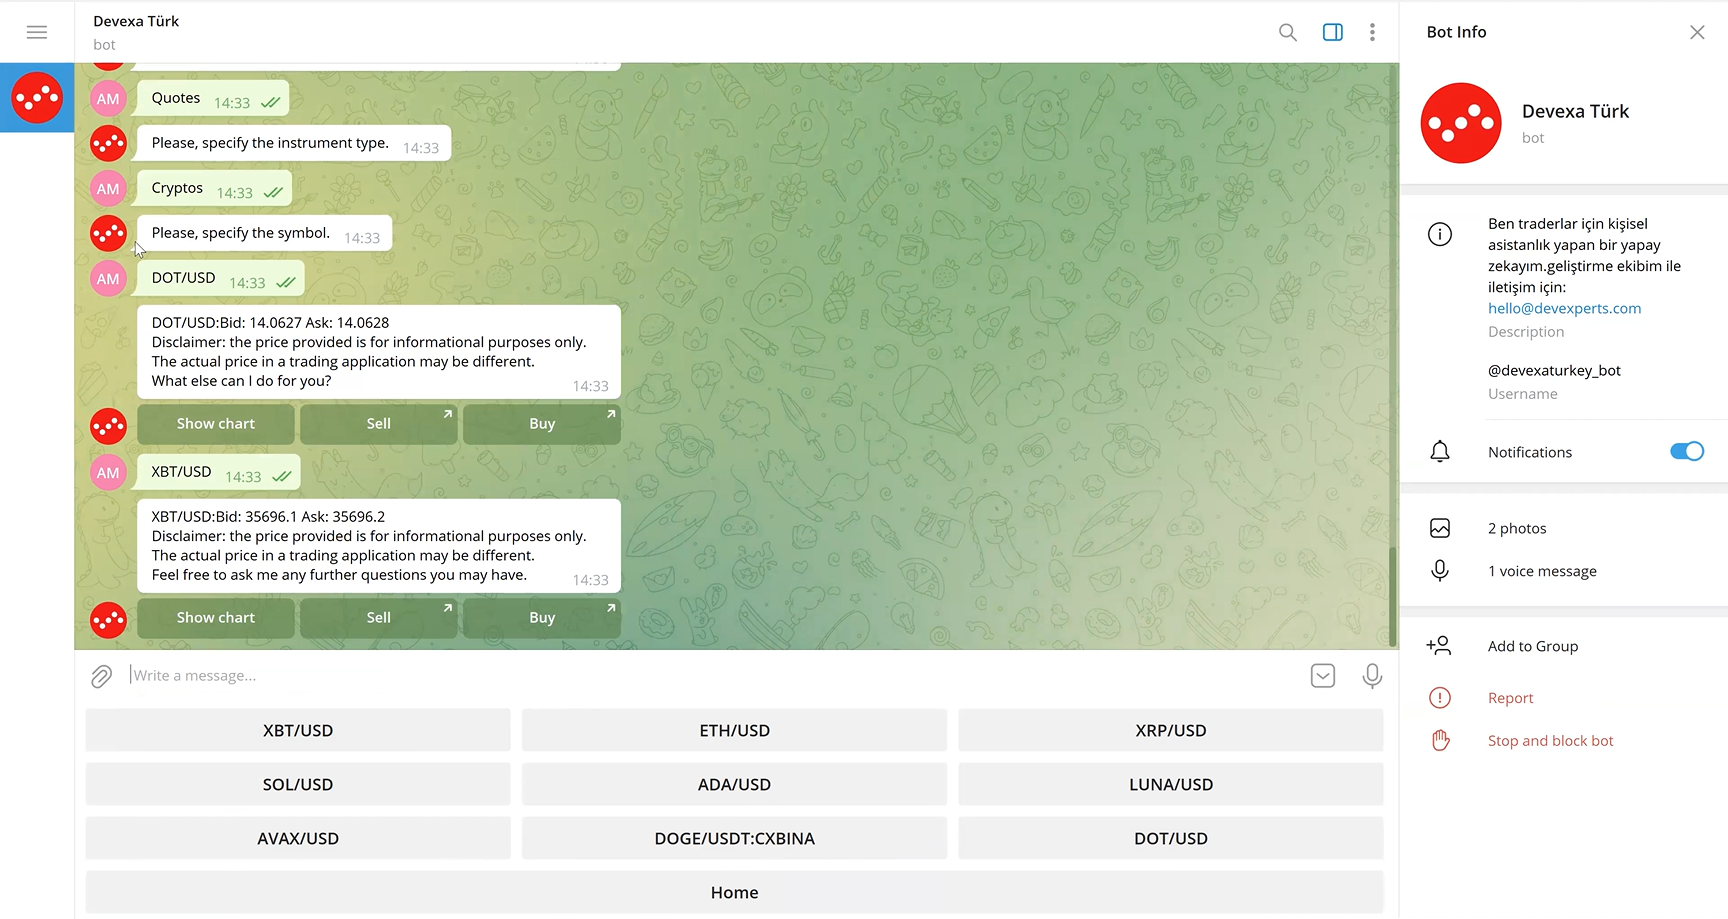
Task: Show chart for the DOT/USD quote
Action: pos(216,424)
